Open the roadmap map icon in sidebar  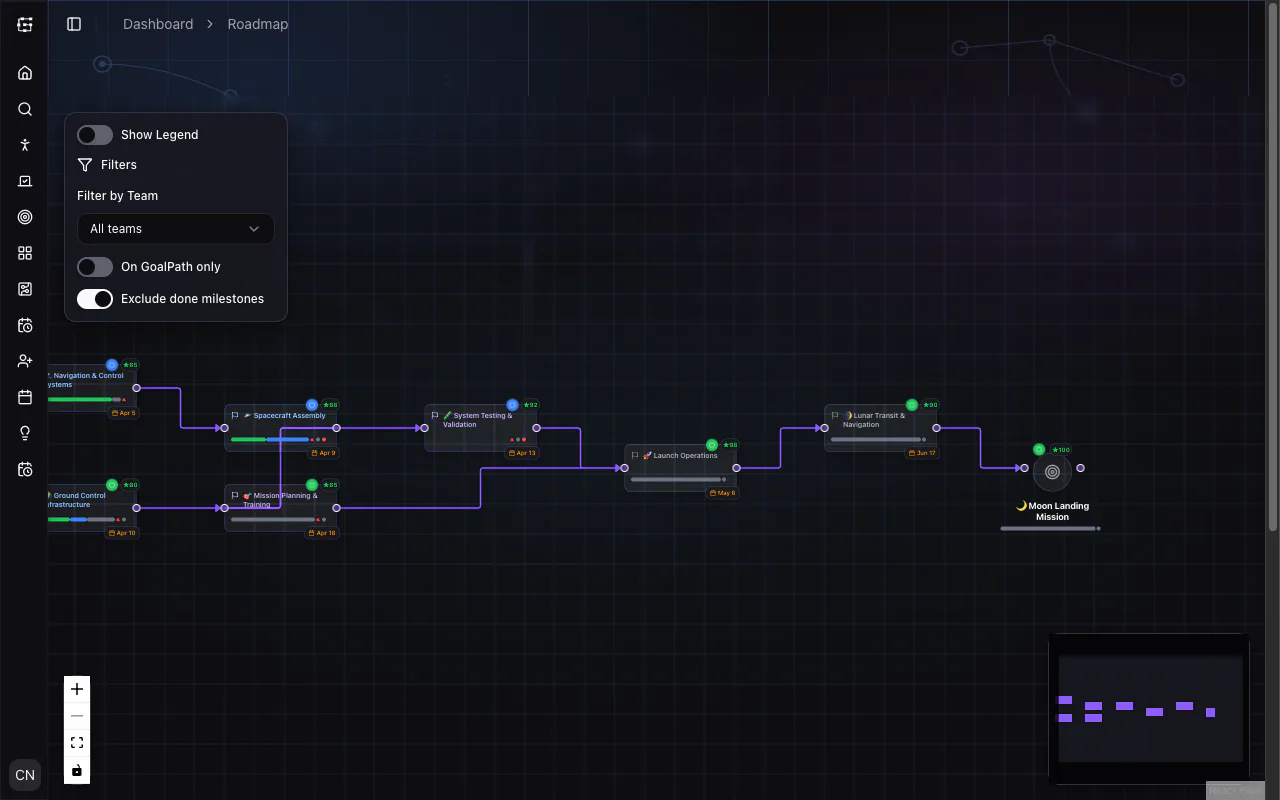point(25,289)
